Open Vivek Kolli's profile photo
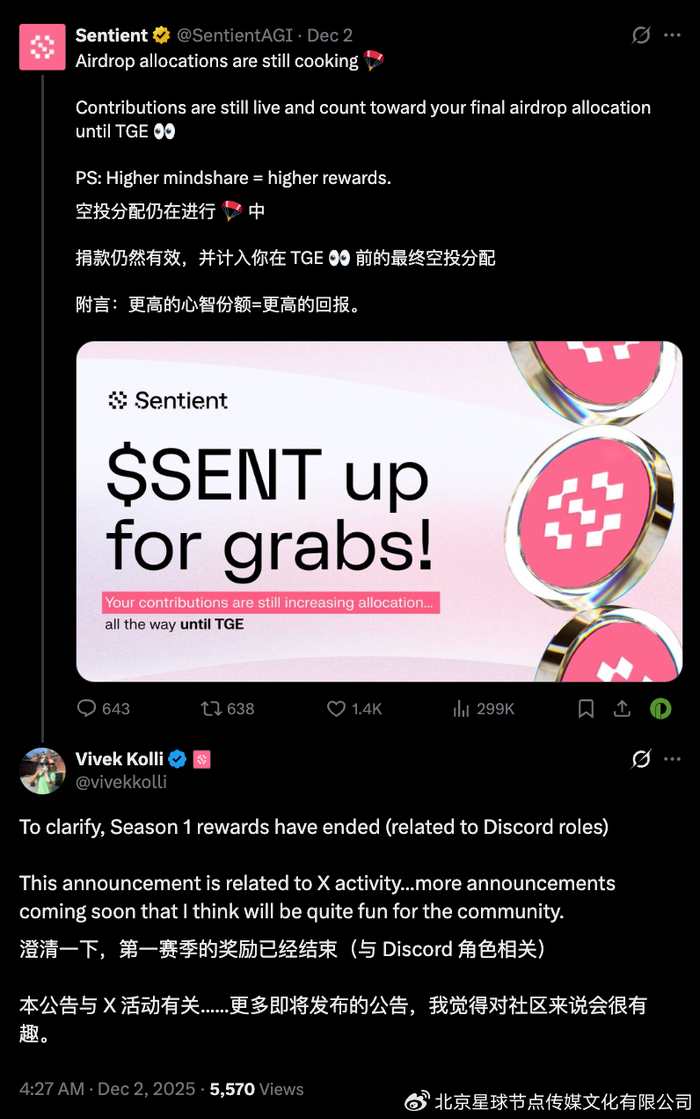 tap(42, 771)
